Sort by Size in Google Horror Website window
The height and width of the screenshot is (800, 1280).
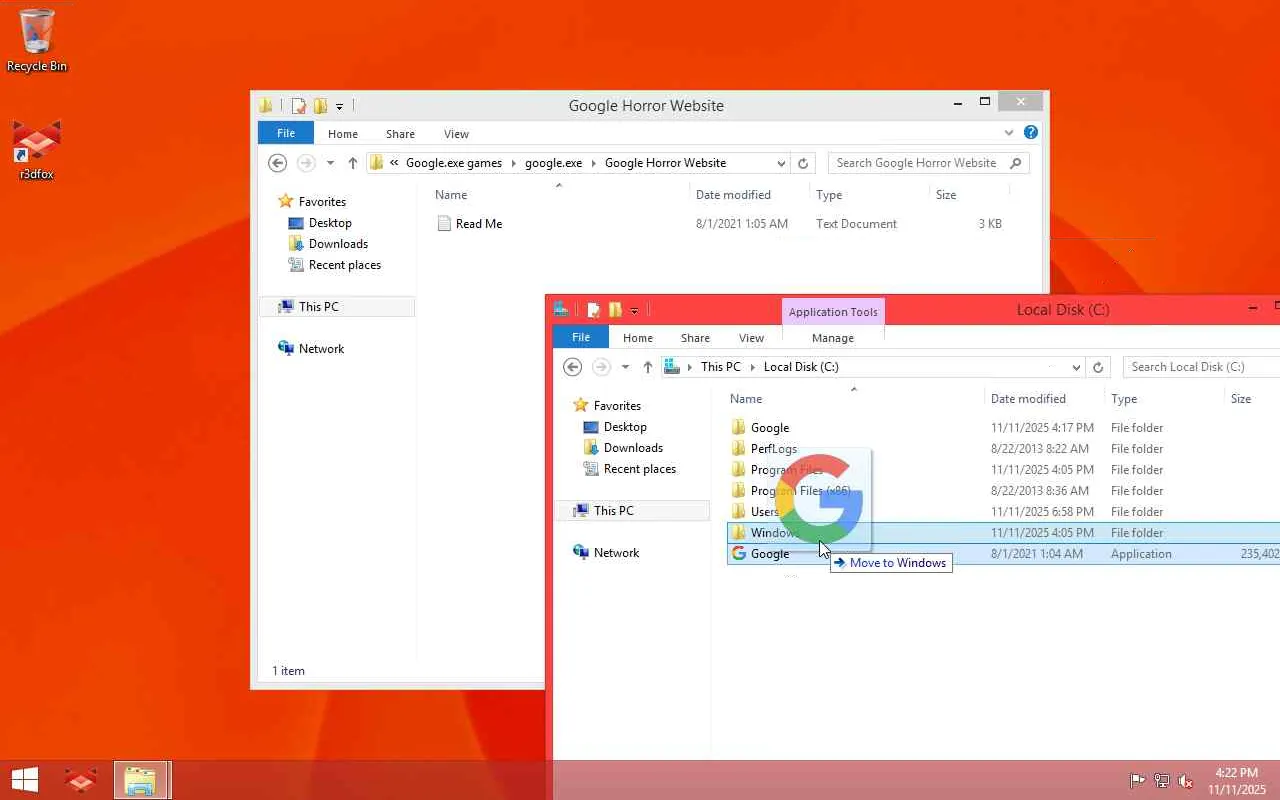coord(946,195)
